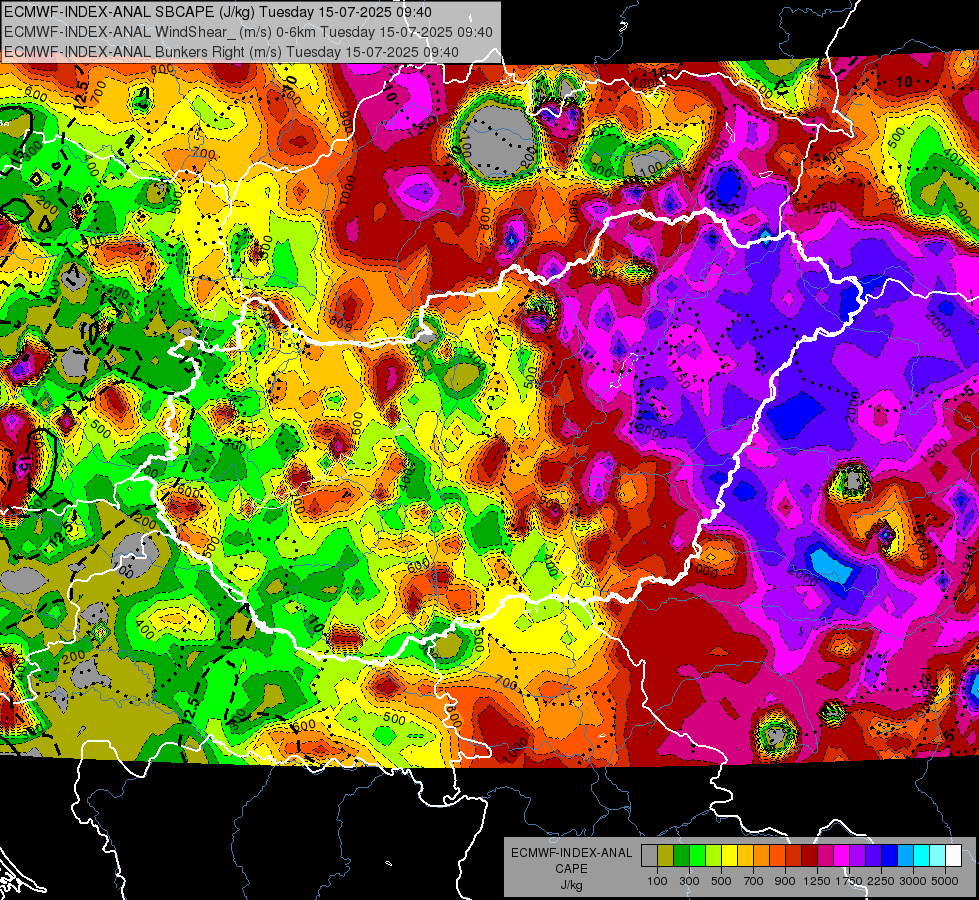This screenshot has height=900, width=979.
Task: Click the orange swatch after 700
Action: 762,856
